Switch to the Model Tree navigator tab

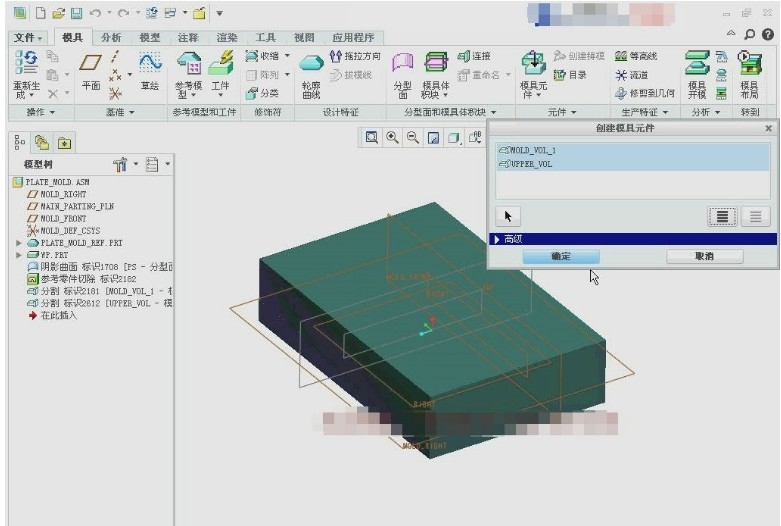tap(19, 143)
